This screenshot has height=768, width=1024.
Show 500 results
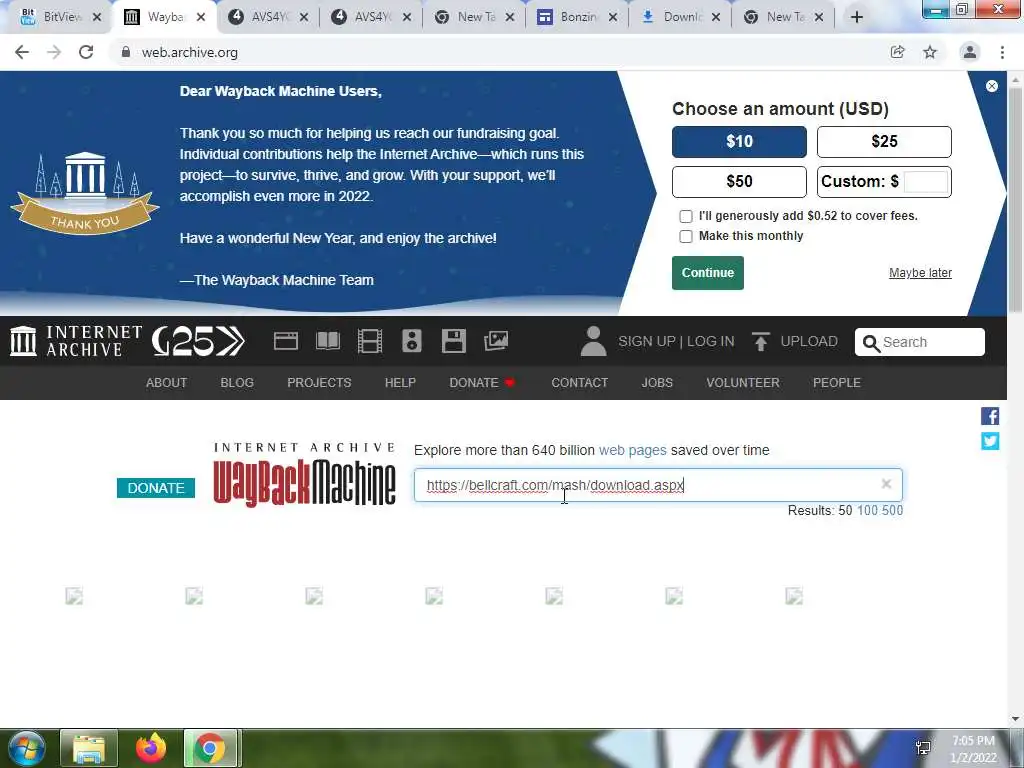coord(893,511)
